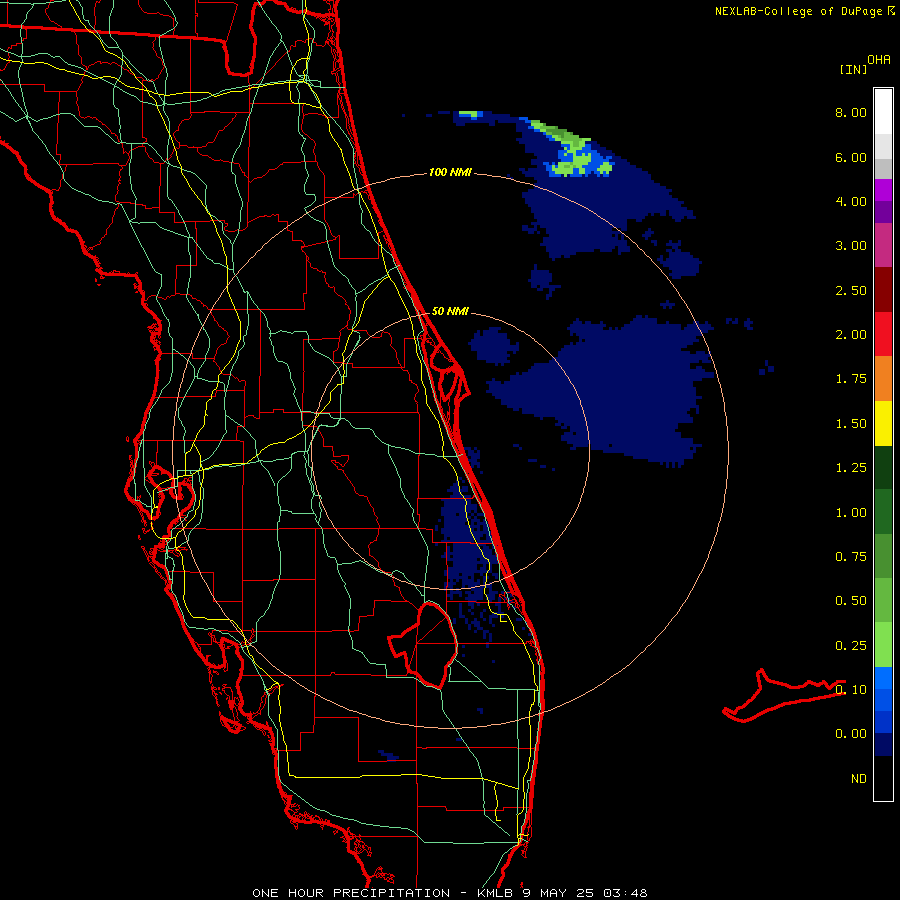
Task: Pick the darkest green swatch beside 1.25
Action: click(x=883, y=467)
